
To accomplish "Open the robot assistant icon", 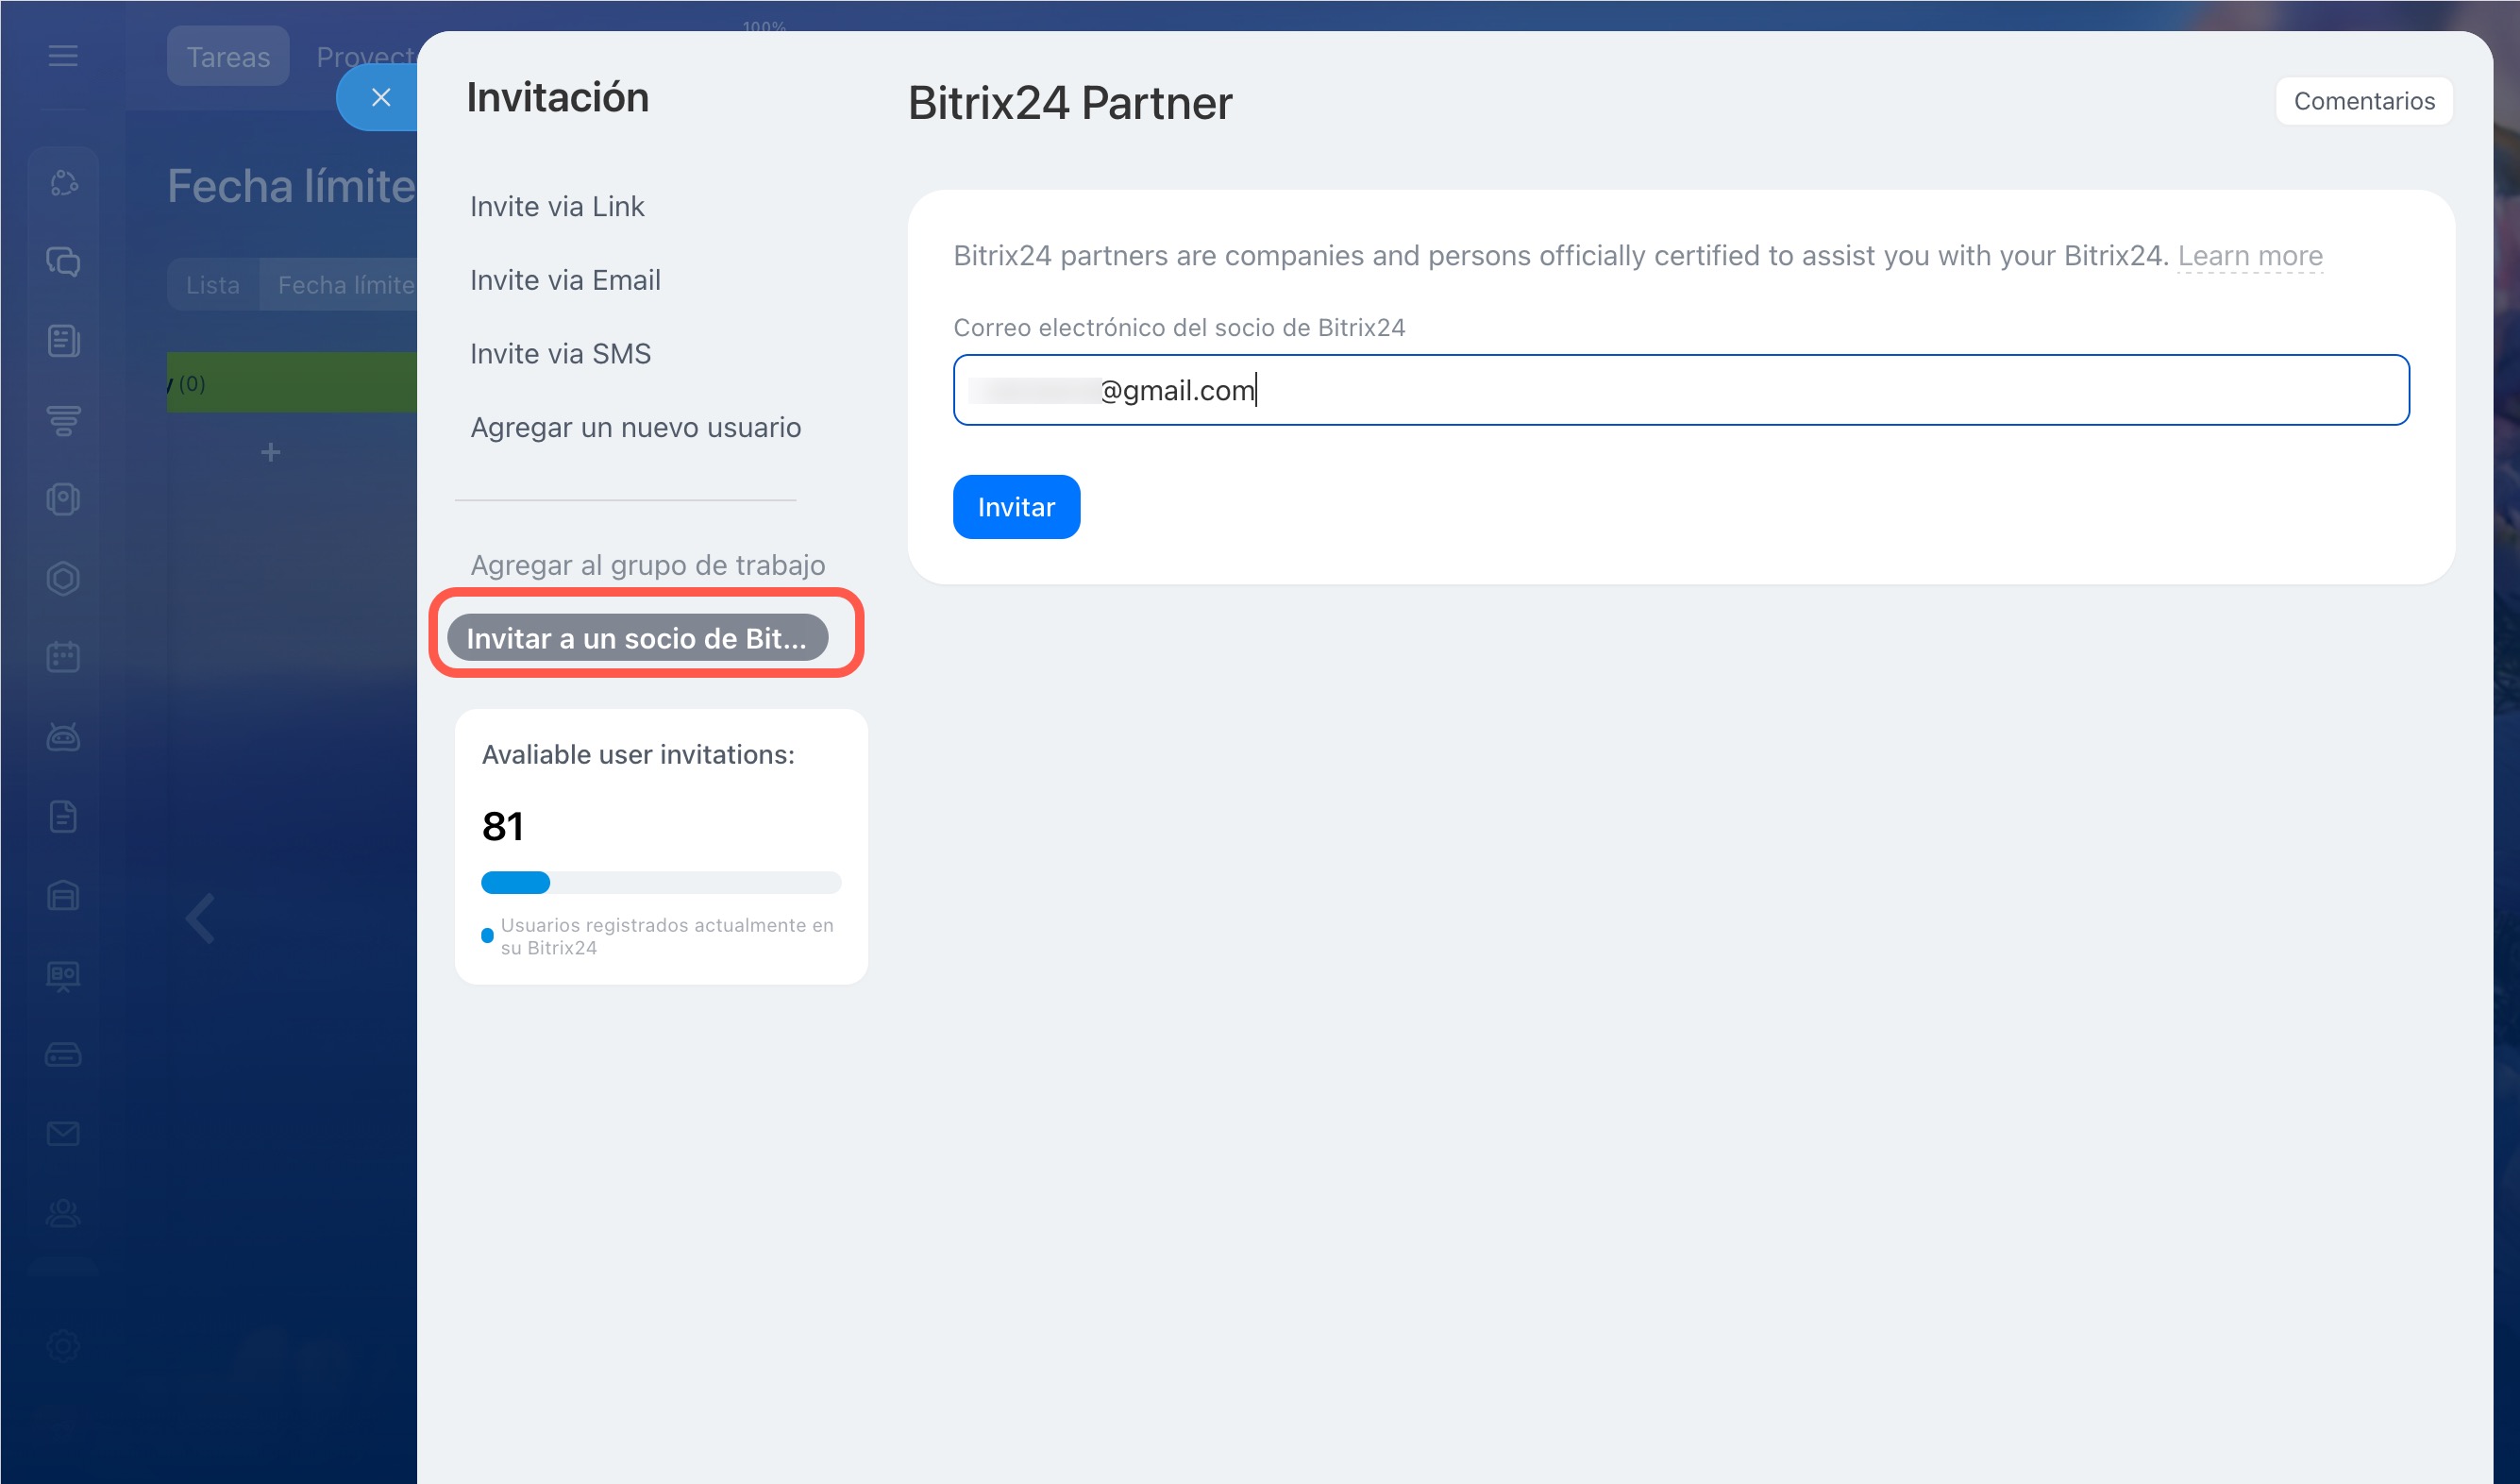I will tap(63, 737).
